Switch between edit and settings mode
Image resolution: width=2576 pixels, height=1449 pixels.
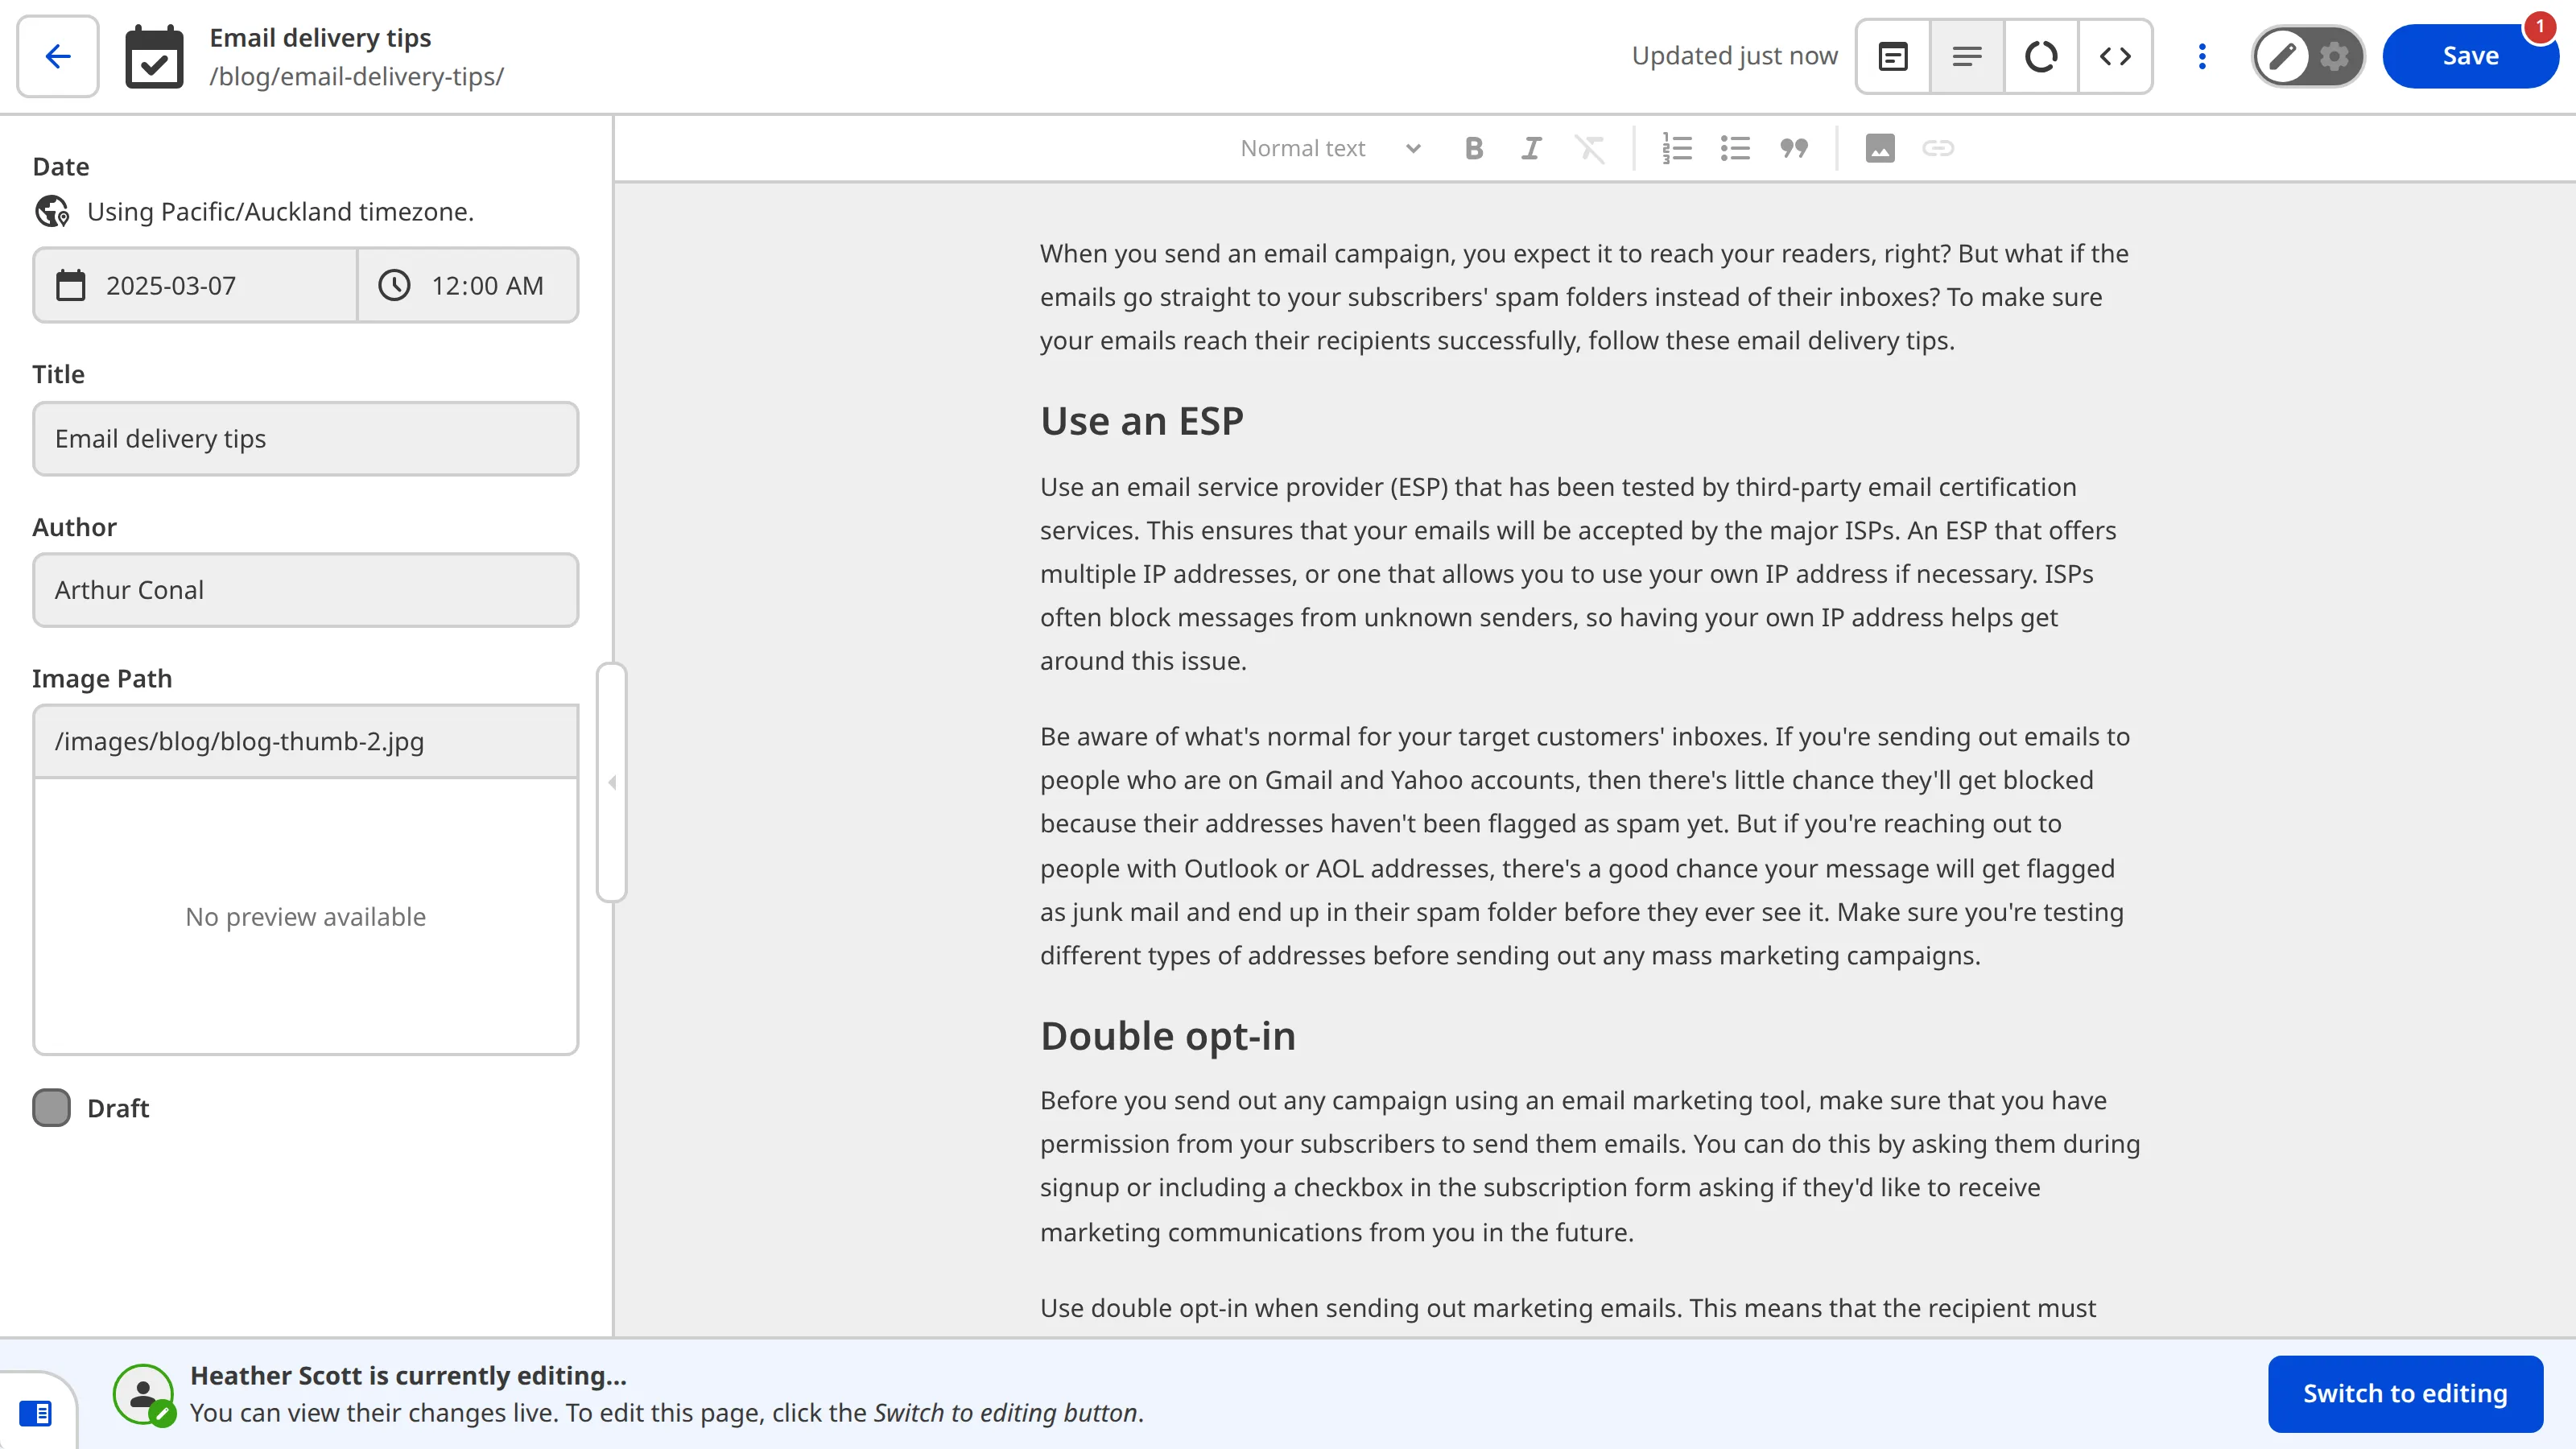2307,56
